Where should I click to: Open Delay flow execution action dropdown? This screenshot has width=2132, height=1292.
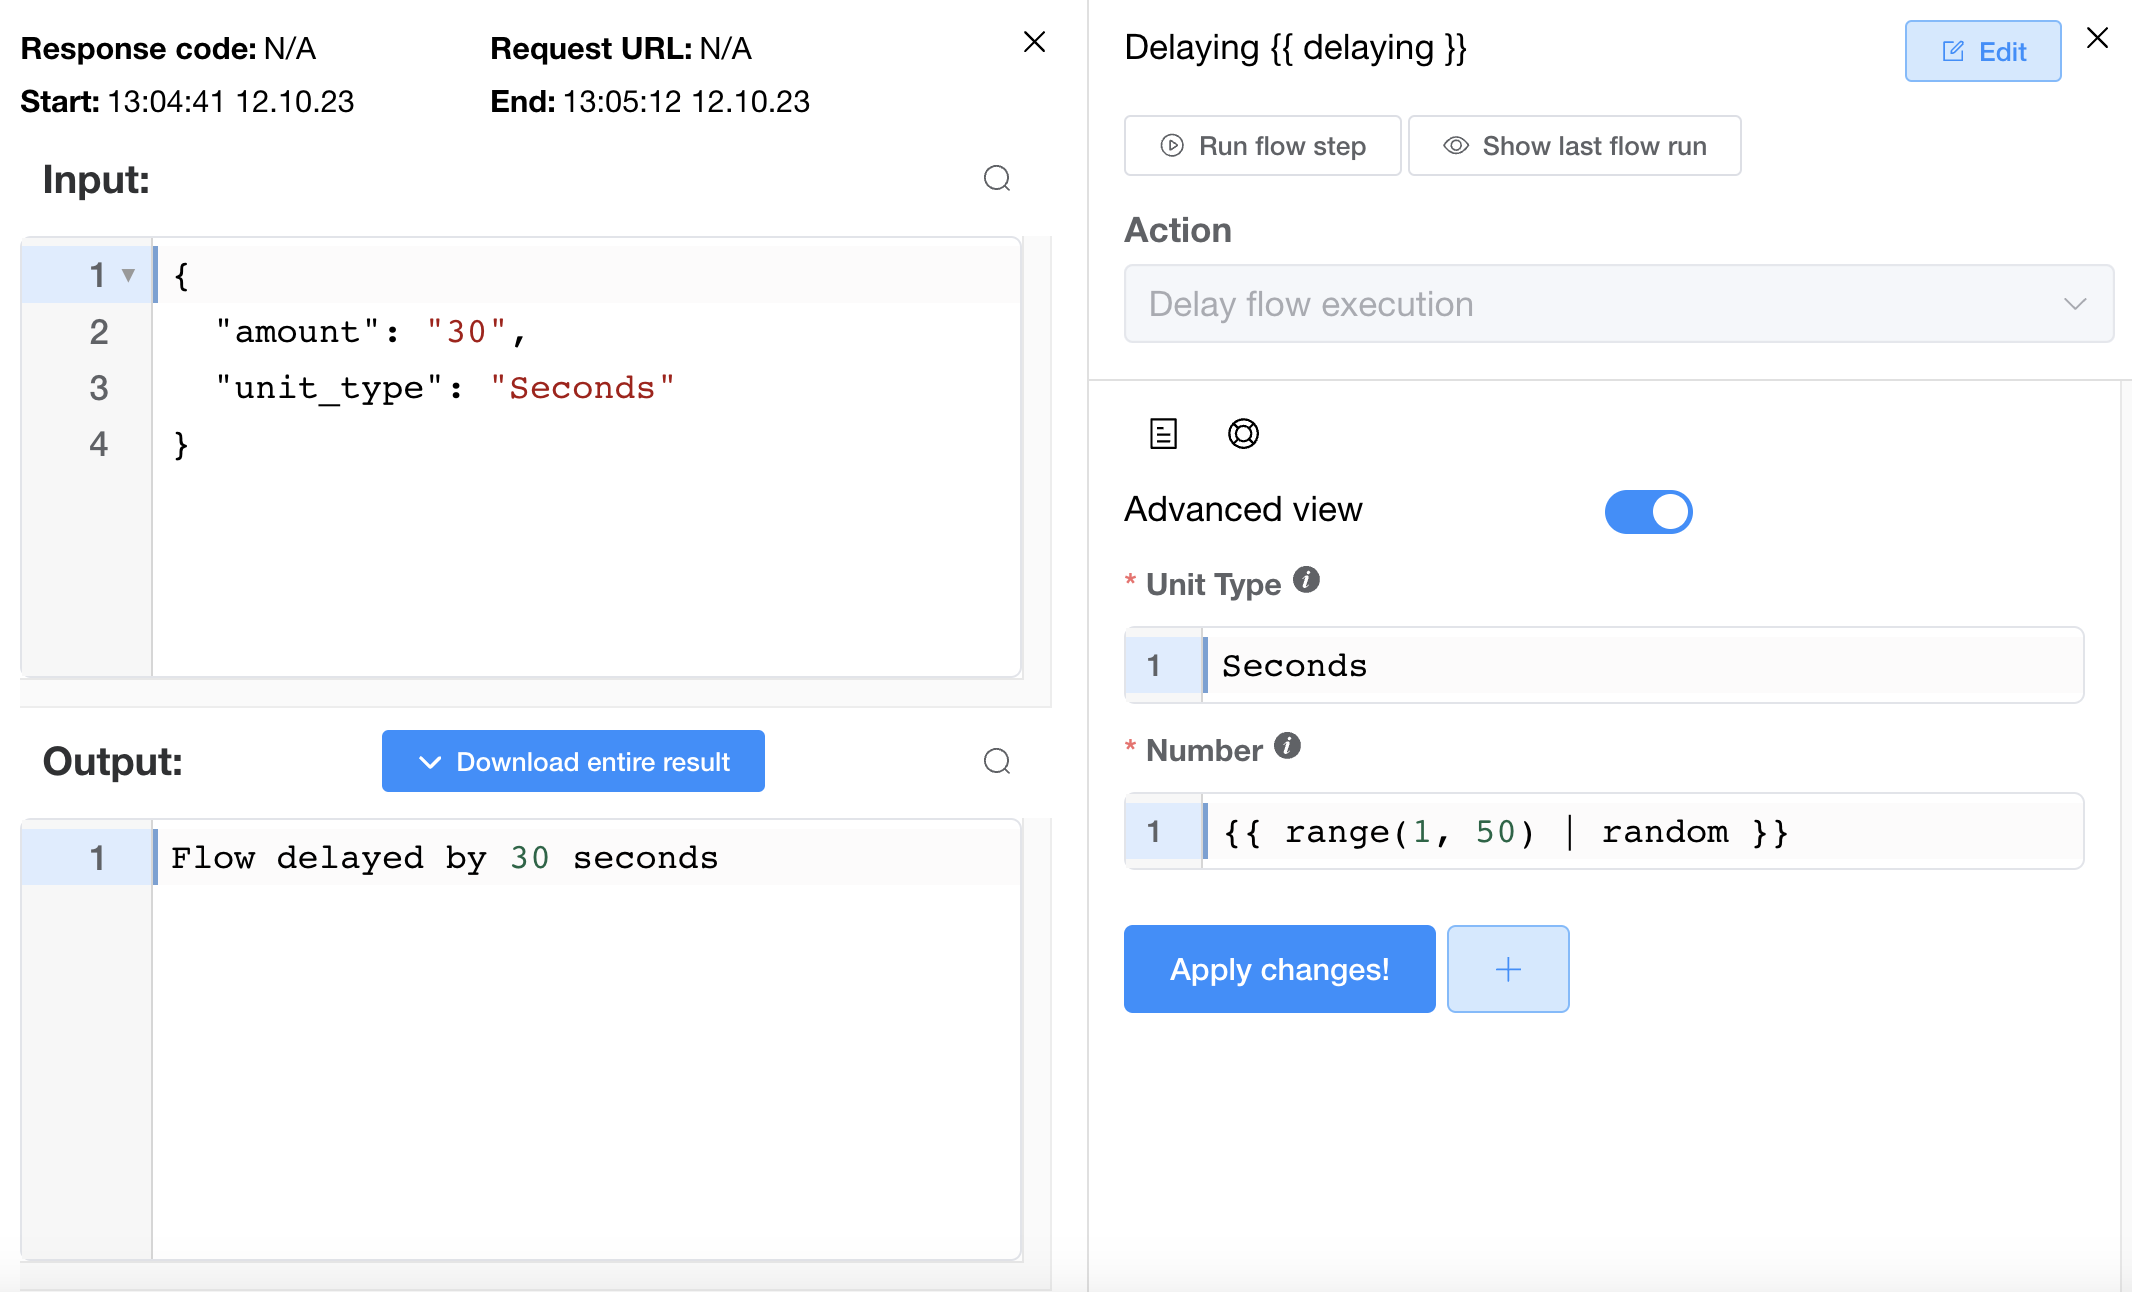pyautogui.click(x=1618, y=304)
